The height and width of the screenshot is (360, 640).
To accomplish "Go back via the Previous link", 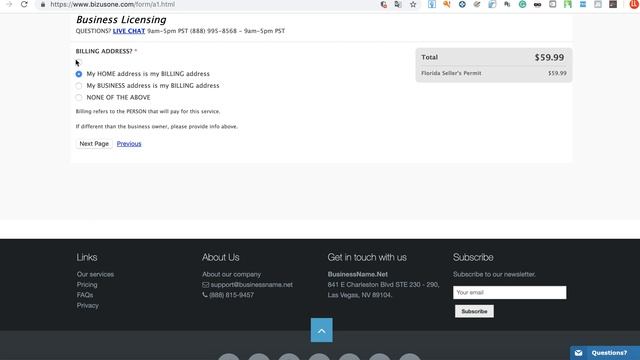I will (x=129, y=144).
